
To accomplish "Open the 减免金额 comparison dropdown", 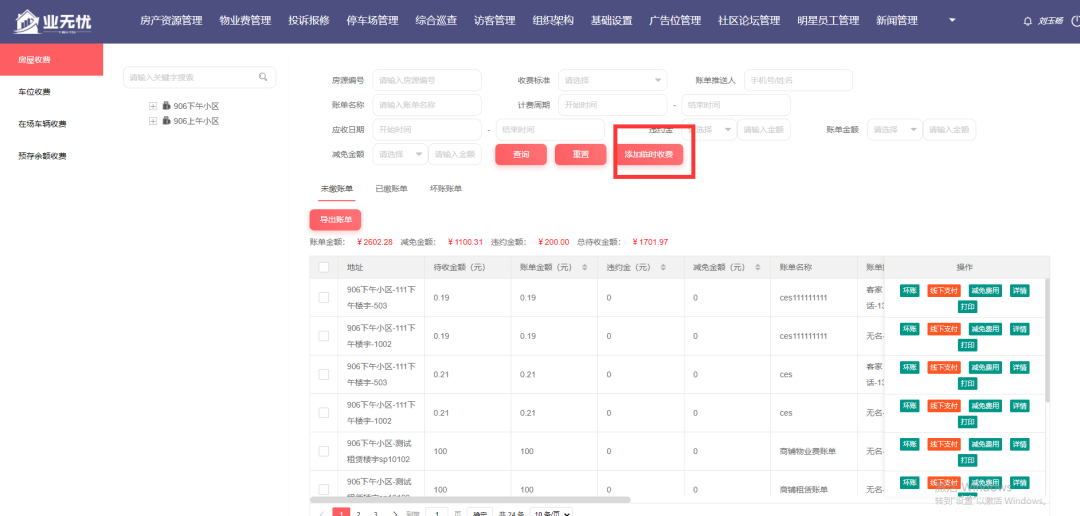I will pyautogui.click(x=400, y=154).
